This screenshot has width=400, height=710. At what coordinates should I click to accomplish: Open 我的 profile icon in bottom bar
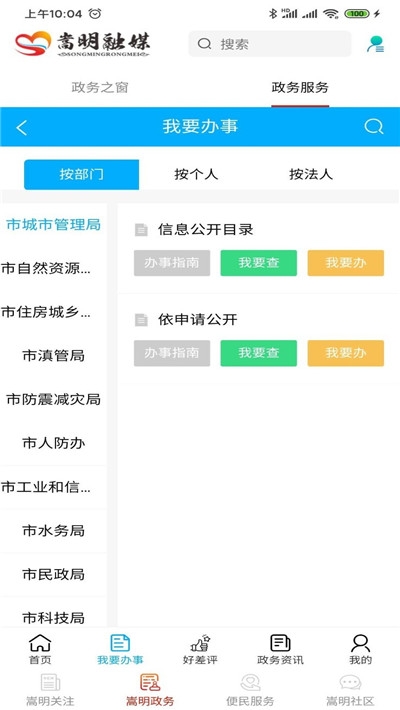[x=360, y=643]
